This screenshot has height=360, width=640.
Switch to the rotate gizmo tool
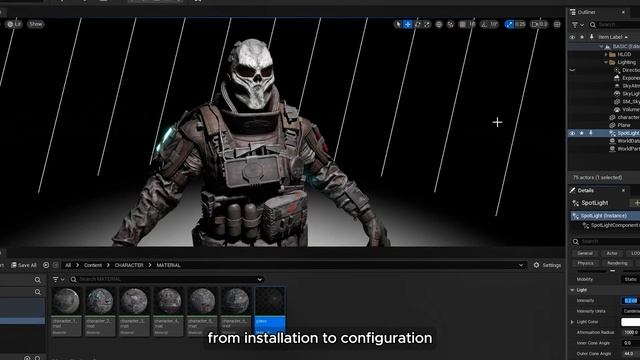tap(417, 24)
